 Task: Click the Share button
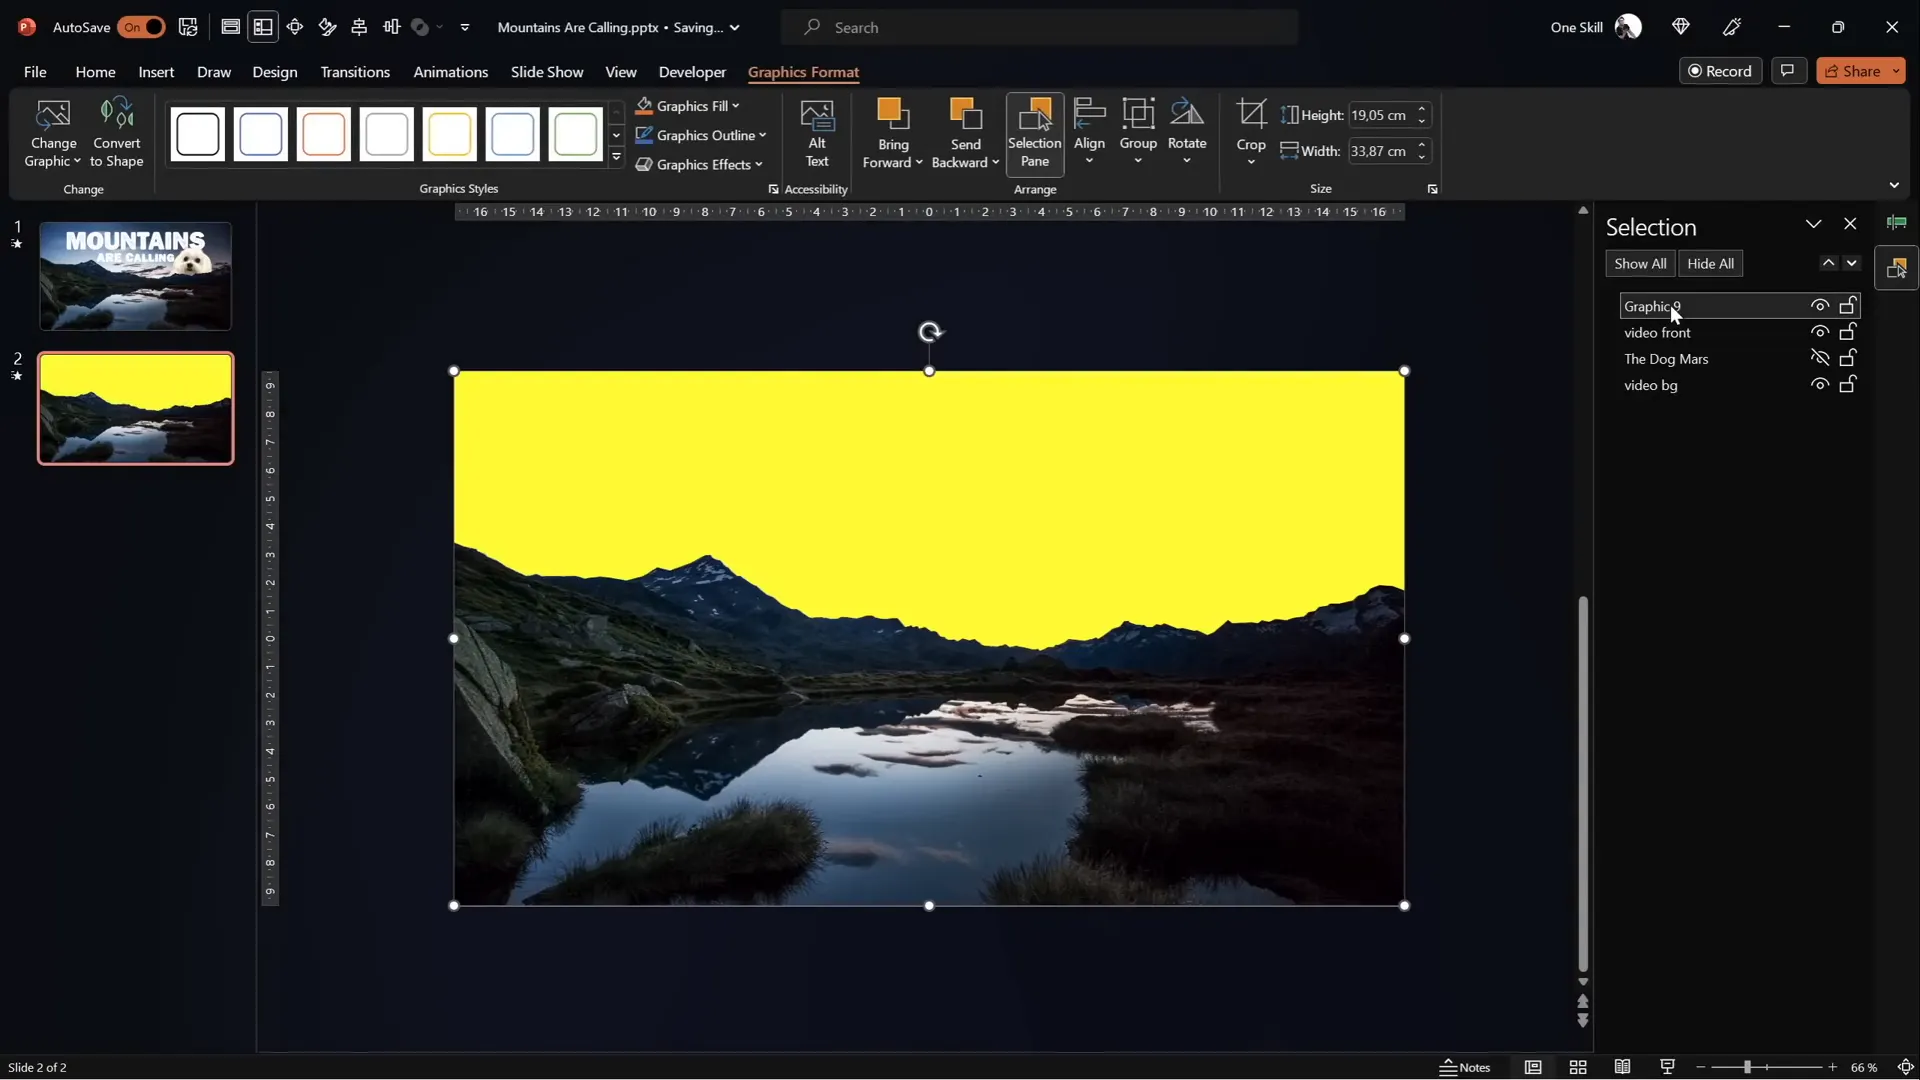pos(1852,71)
